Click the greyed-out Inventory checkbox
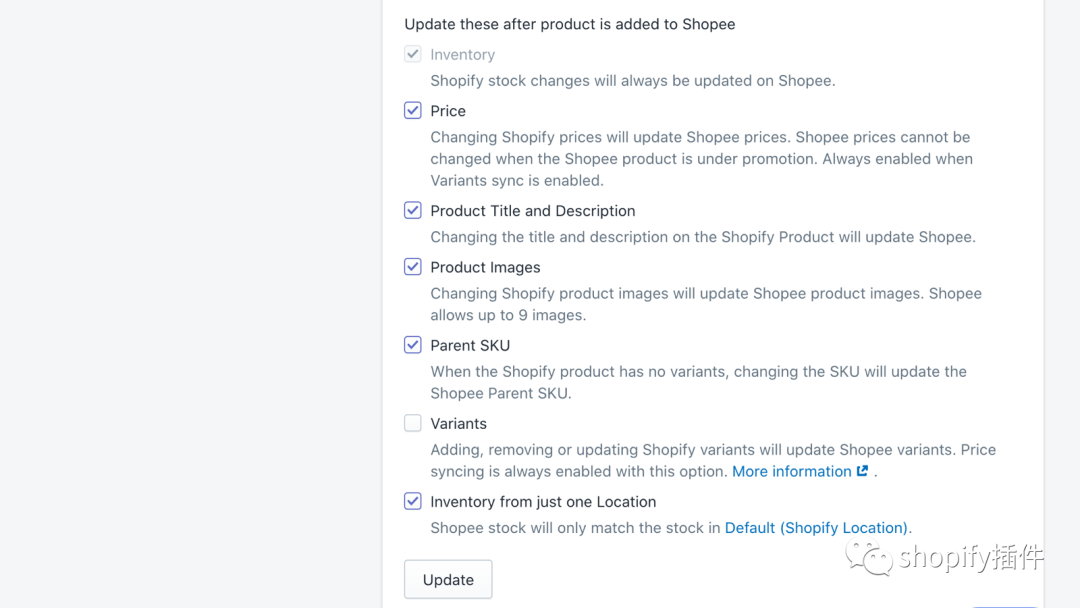 click(x=413, y=54)
